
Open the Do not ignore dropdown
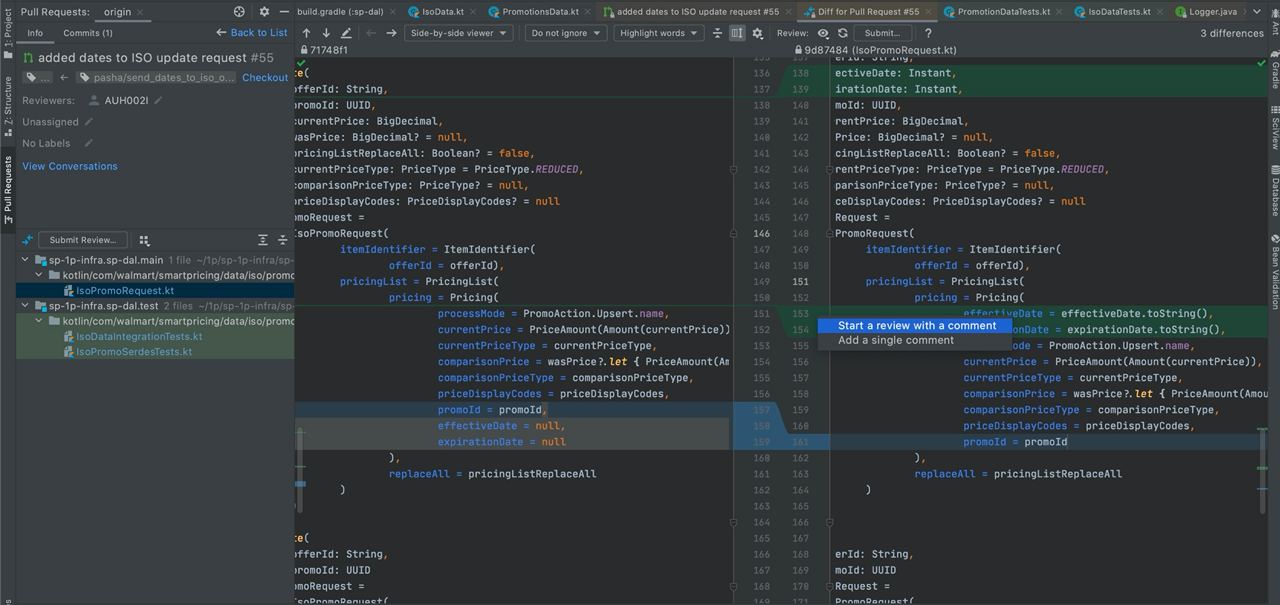[x=566, y=33]
